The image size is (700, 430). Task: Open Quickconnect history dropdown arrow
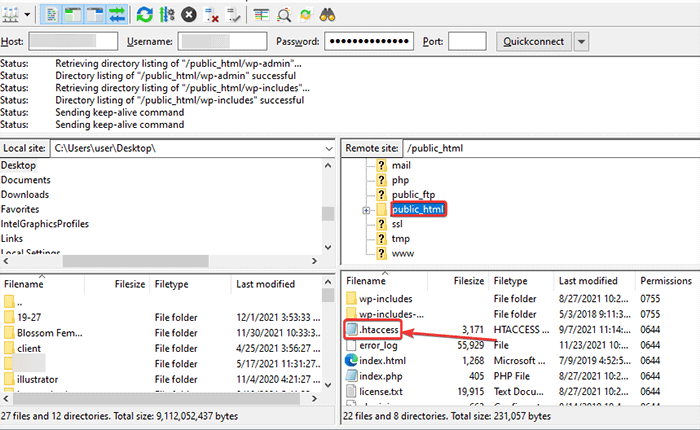tap(582, 42)
